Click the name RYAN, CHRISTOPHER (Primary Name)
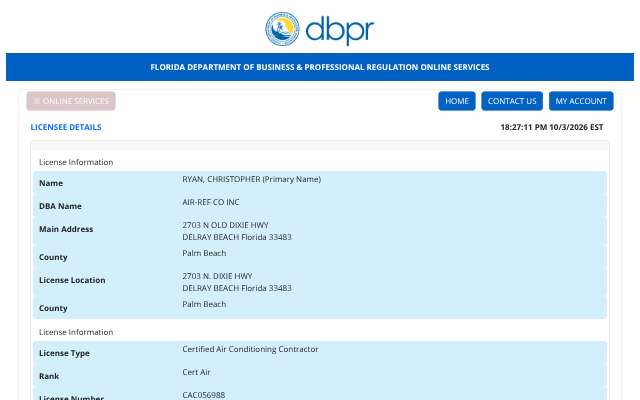This screenshot has height=400, width=640. tap(251, 179)
